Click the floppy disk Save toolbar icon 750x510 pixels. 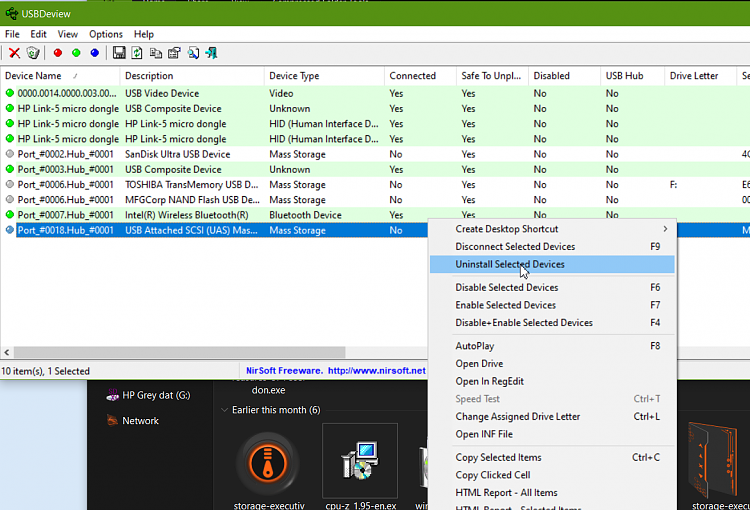coord(119,53)
